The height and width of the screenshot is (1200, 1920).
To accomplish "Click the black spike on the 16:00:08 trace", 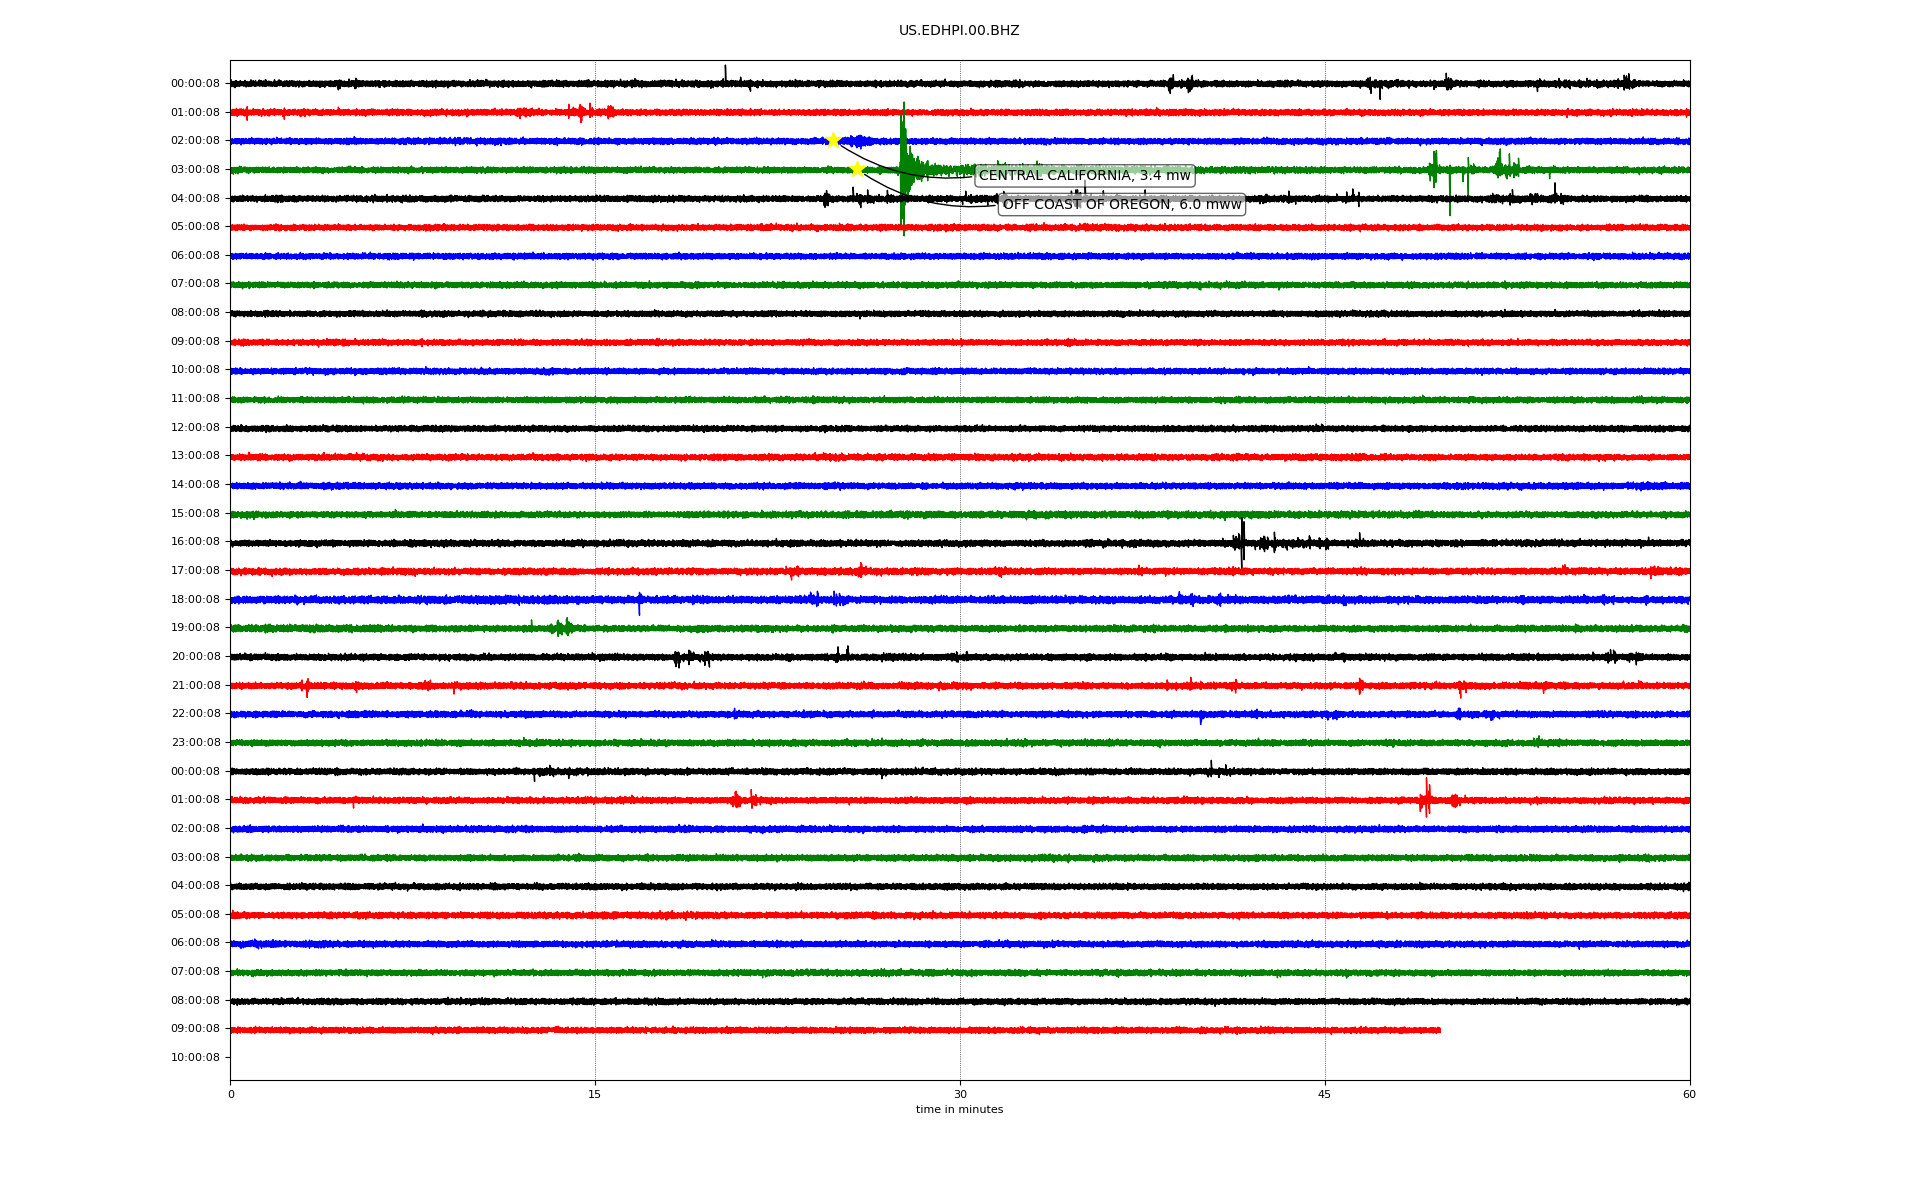I will point(1242,542).
